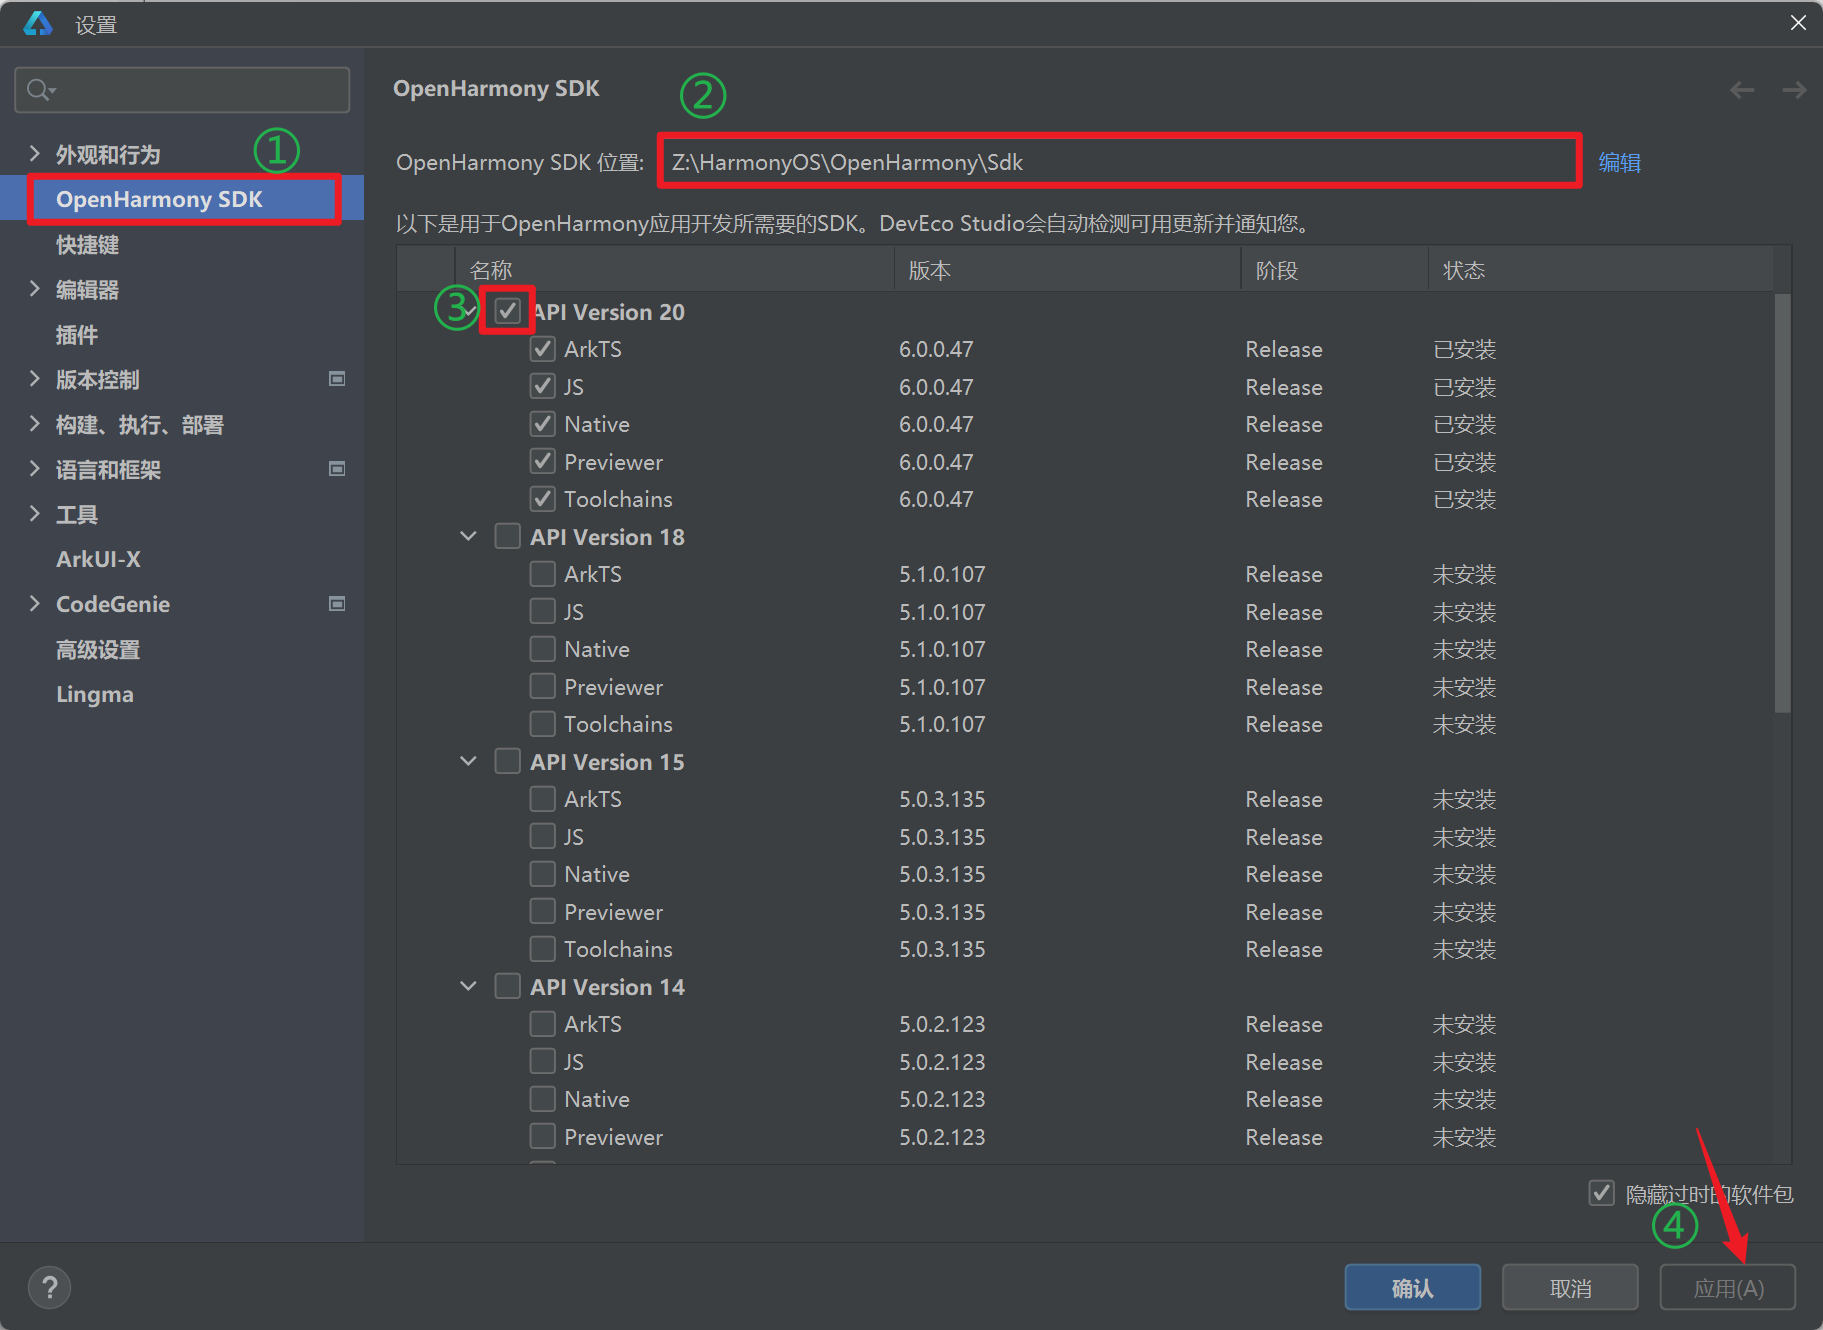
Task: Check Toolchains 5.1.0.107 checkbox
Action: coord(542,724)
